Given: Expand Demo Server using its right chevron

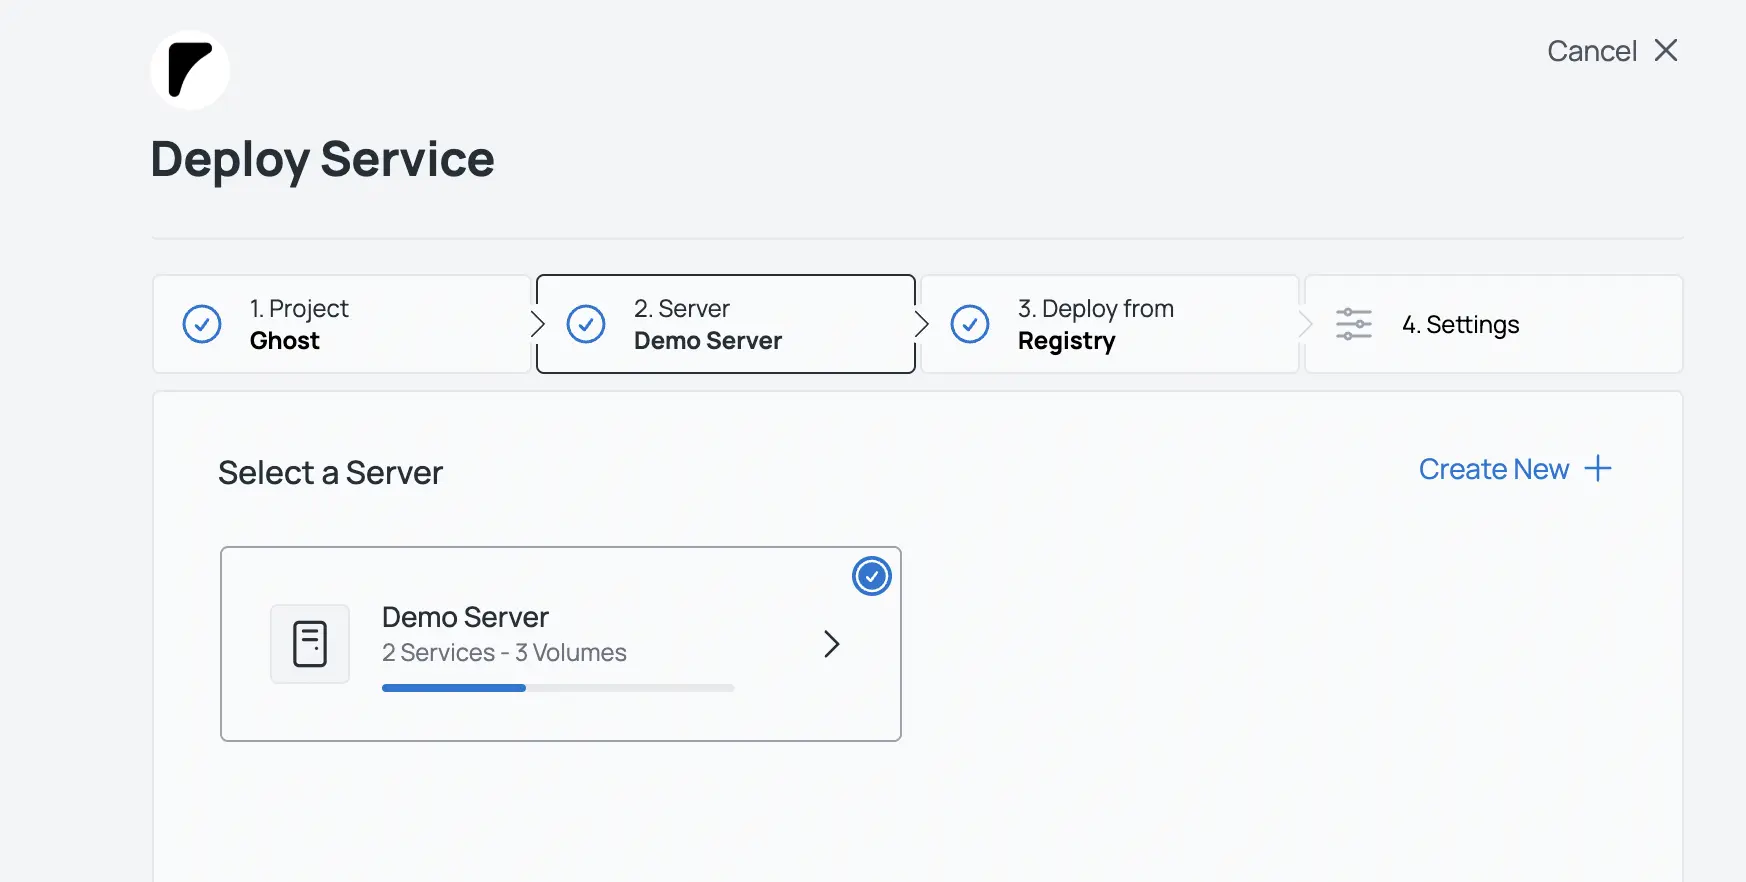Looking at the screenshot, I should click(x=831, y=644).
